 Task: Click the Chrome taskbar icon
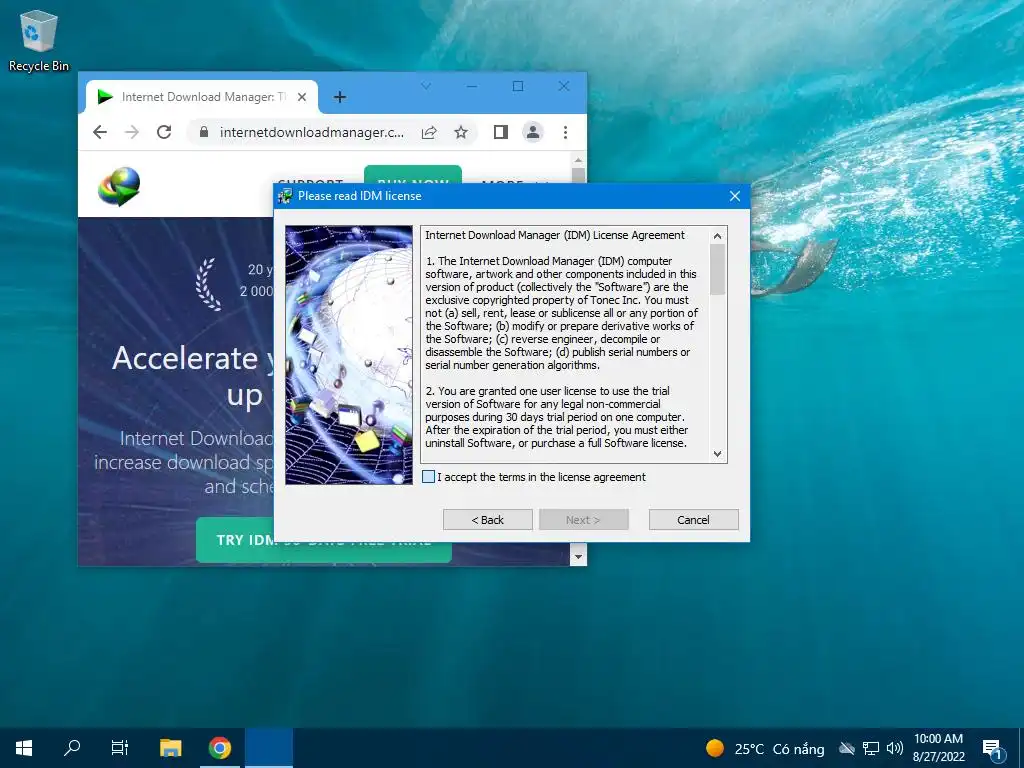219,748
